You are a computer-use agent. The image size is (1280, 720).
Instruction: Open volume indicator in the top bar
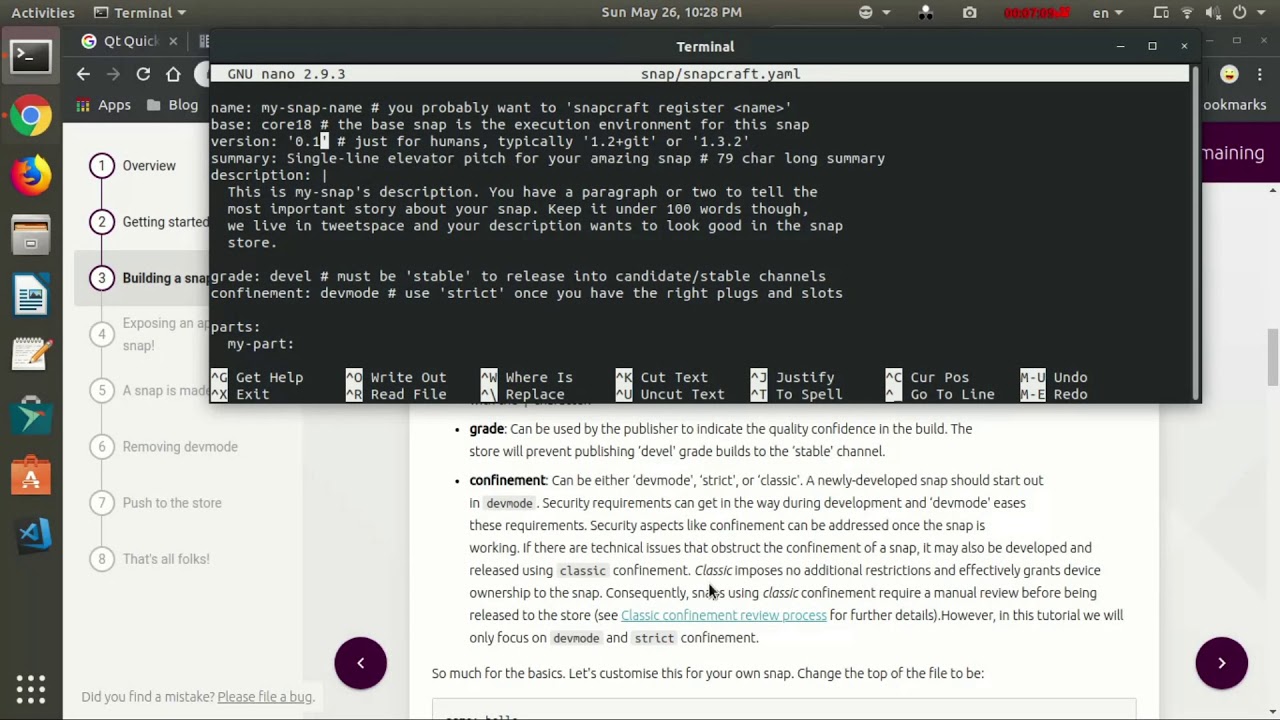click(x=1213, y=12)
